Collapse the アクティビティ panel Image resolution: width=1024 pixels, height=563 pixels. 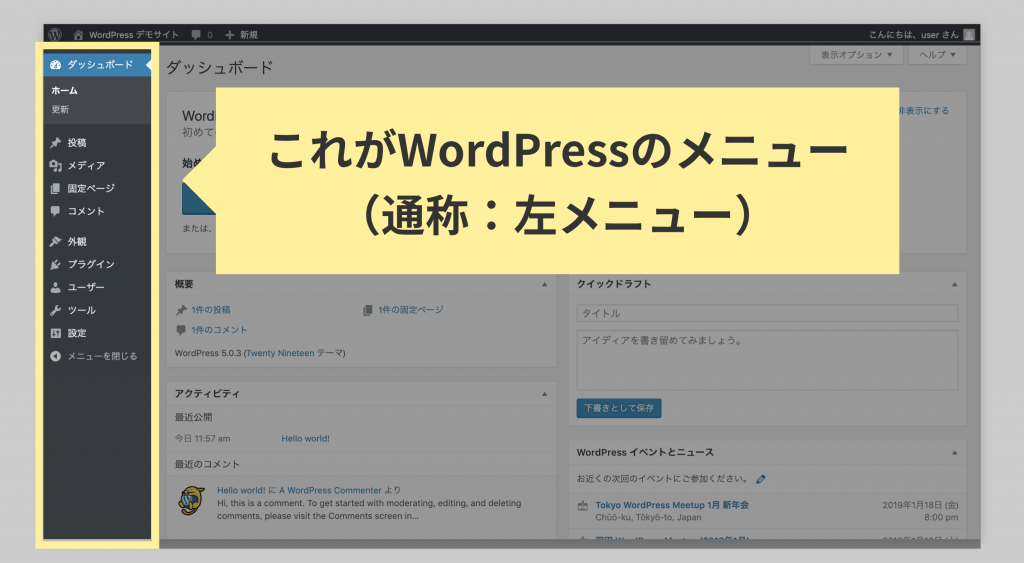(x=545, y=394)
